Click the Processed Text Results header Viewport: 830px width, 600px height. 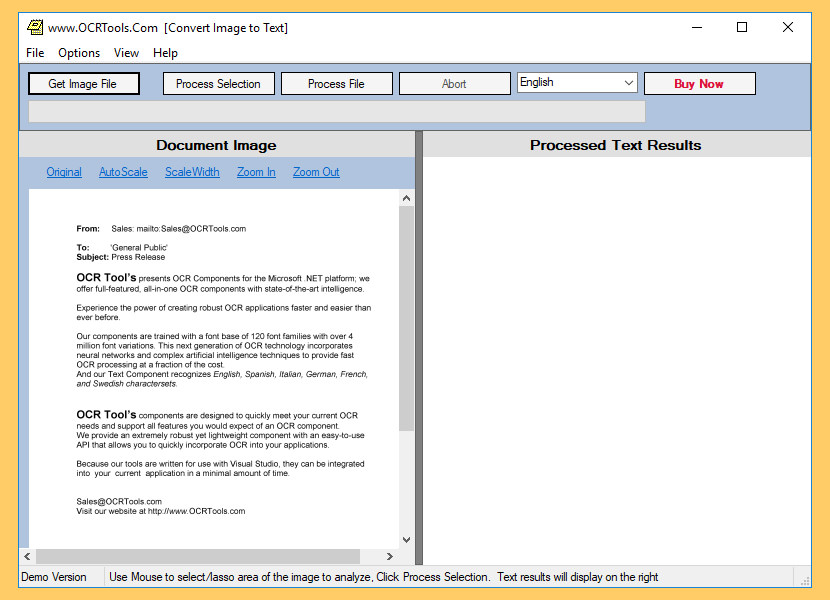pyautogui.click(x=616, y=145)
